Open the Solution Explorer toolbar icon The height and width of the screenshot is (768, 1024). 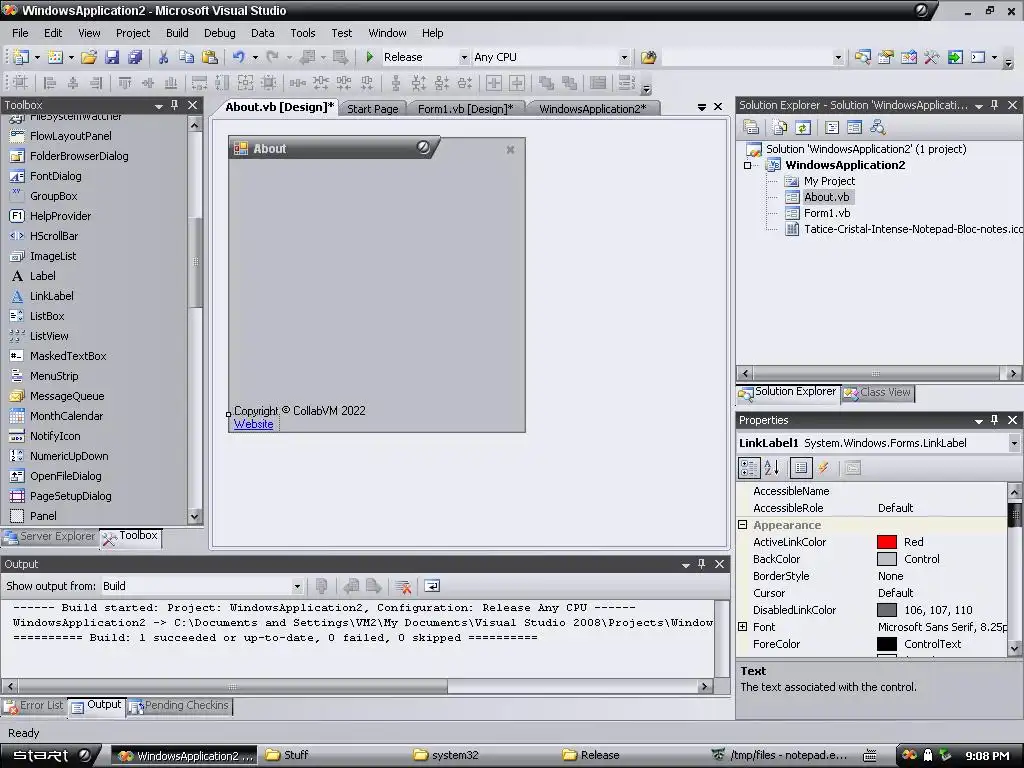[863, 57]
